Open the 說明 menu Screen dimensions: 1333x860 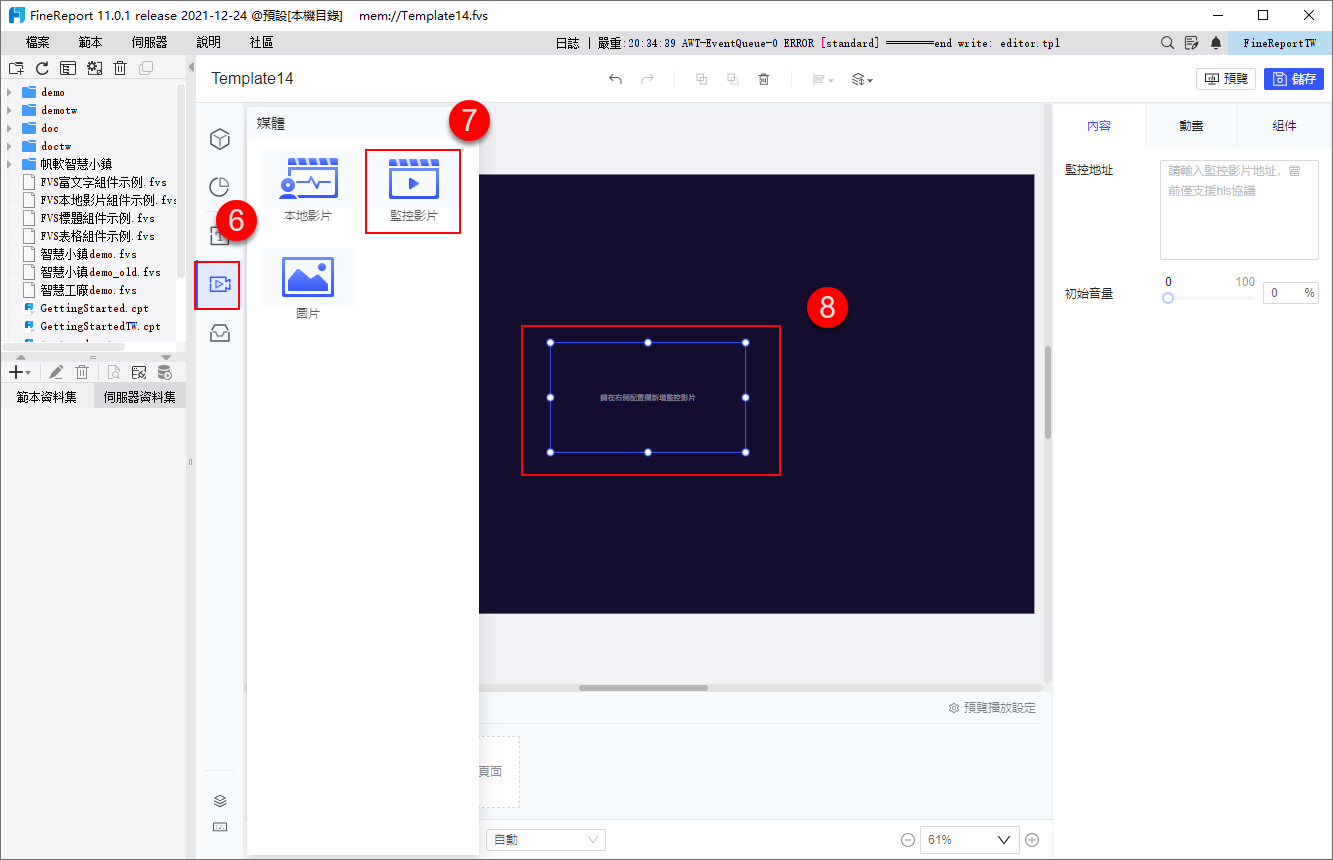click(209, 43)
